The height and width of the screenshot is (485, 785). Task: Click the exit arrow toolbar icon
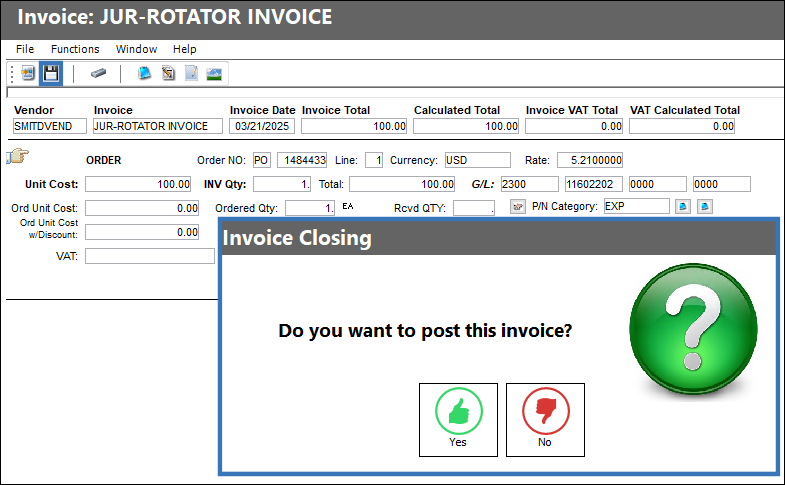tap(28, 74)
